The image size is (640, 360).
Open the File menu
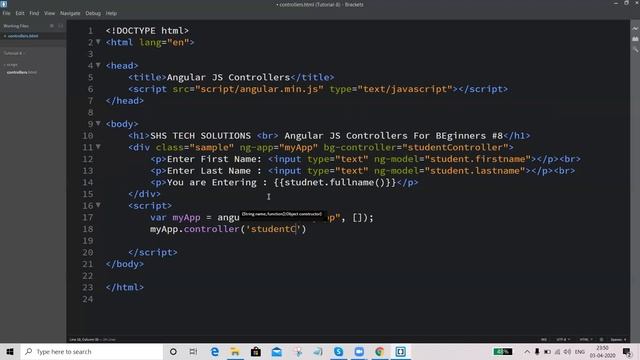pos(7,13)
